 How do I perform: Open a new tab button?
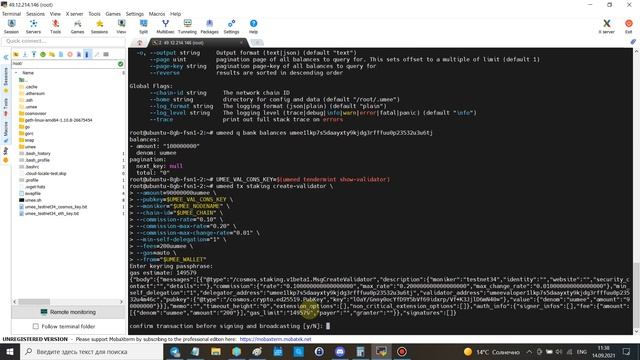coord(257,42)
